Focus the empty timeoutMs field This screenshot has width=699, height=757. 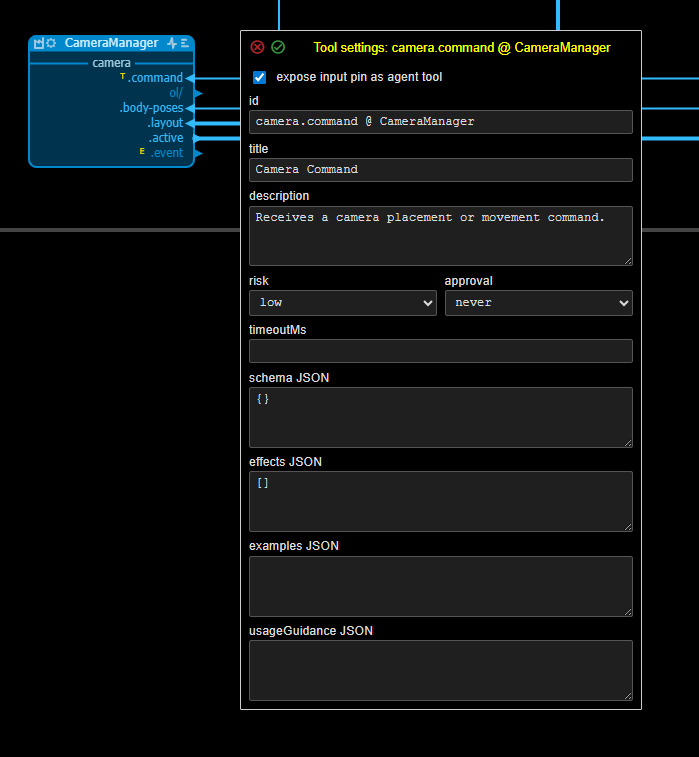[441, 351]
